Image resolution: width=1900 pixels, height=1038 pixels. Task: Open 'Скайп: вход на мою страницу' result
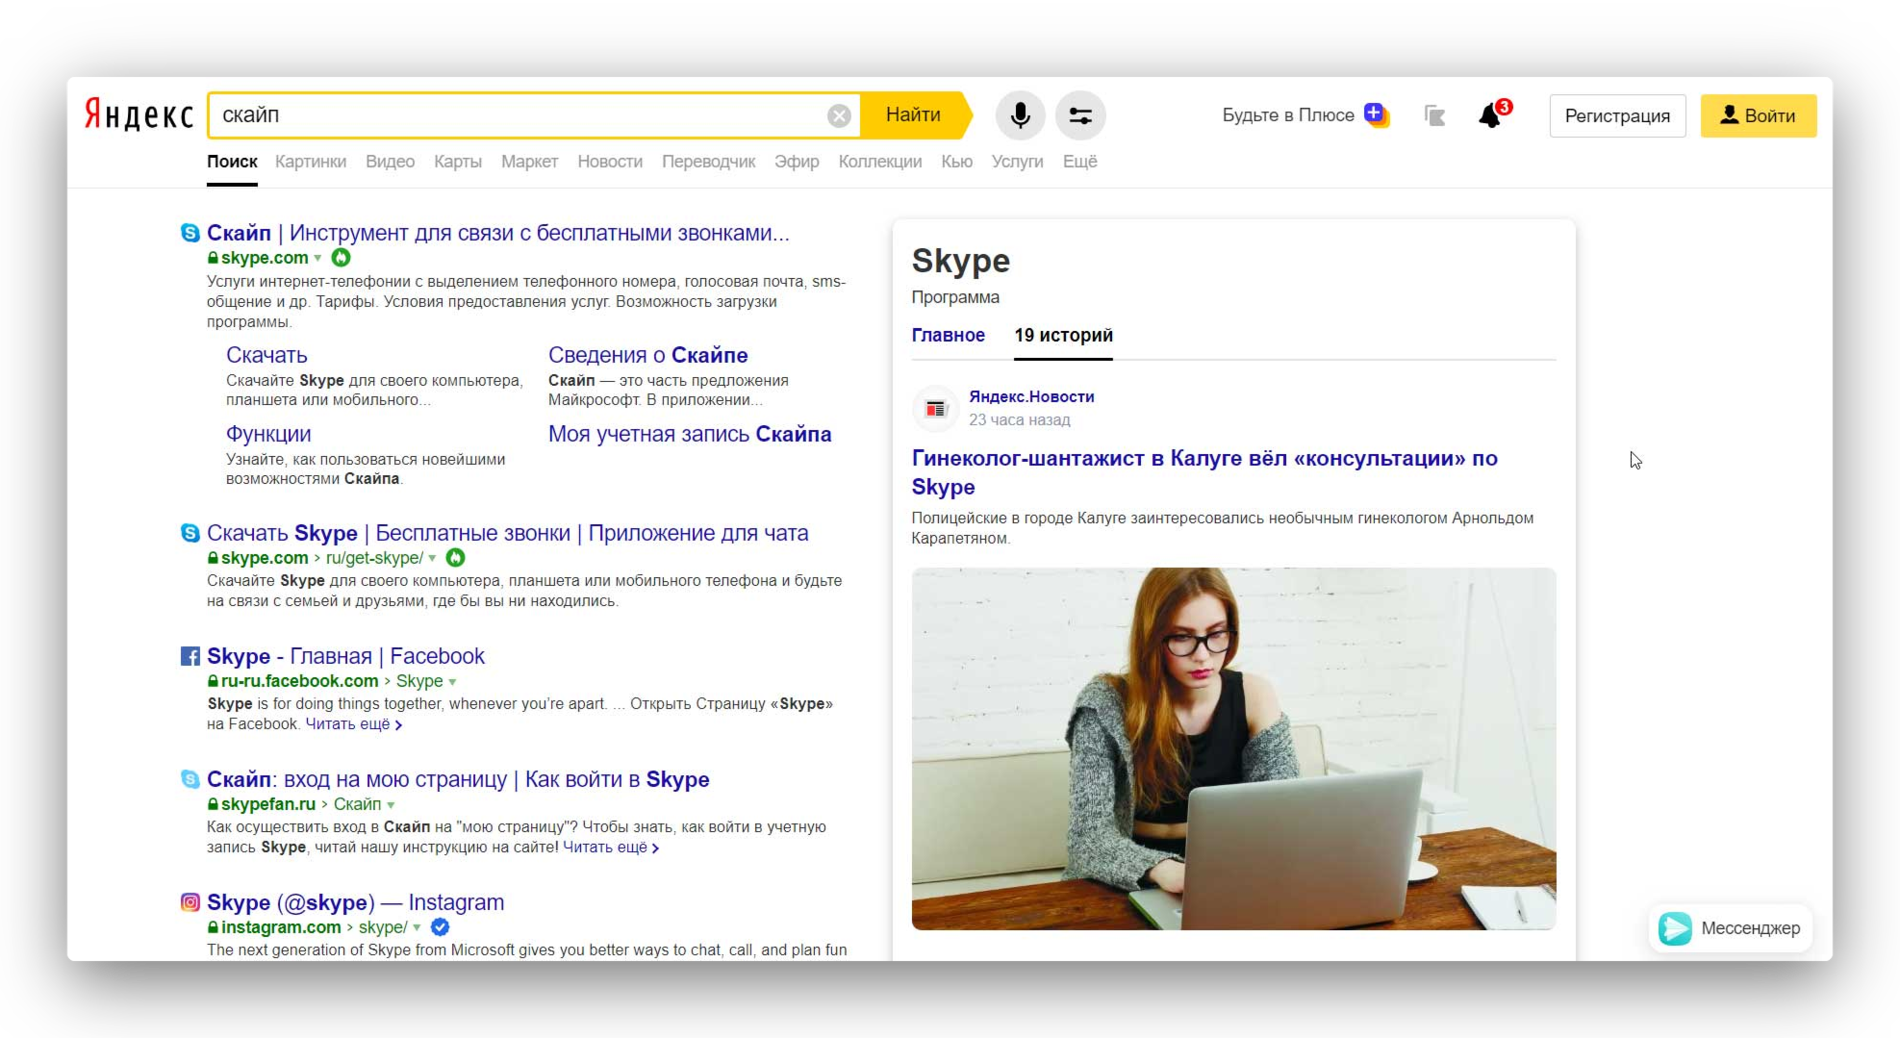tap(458, 779)
